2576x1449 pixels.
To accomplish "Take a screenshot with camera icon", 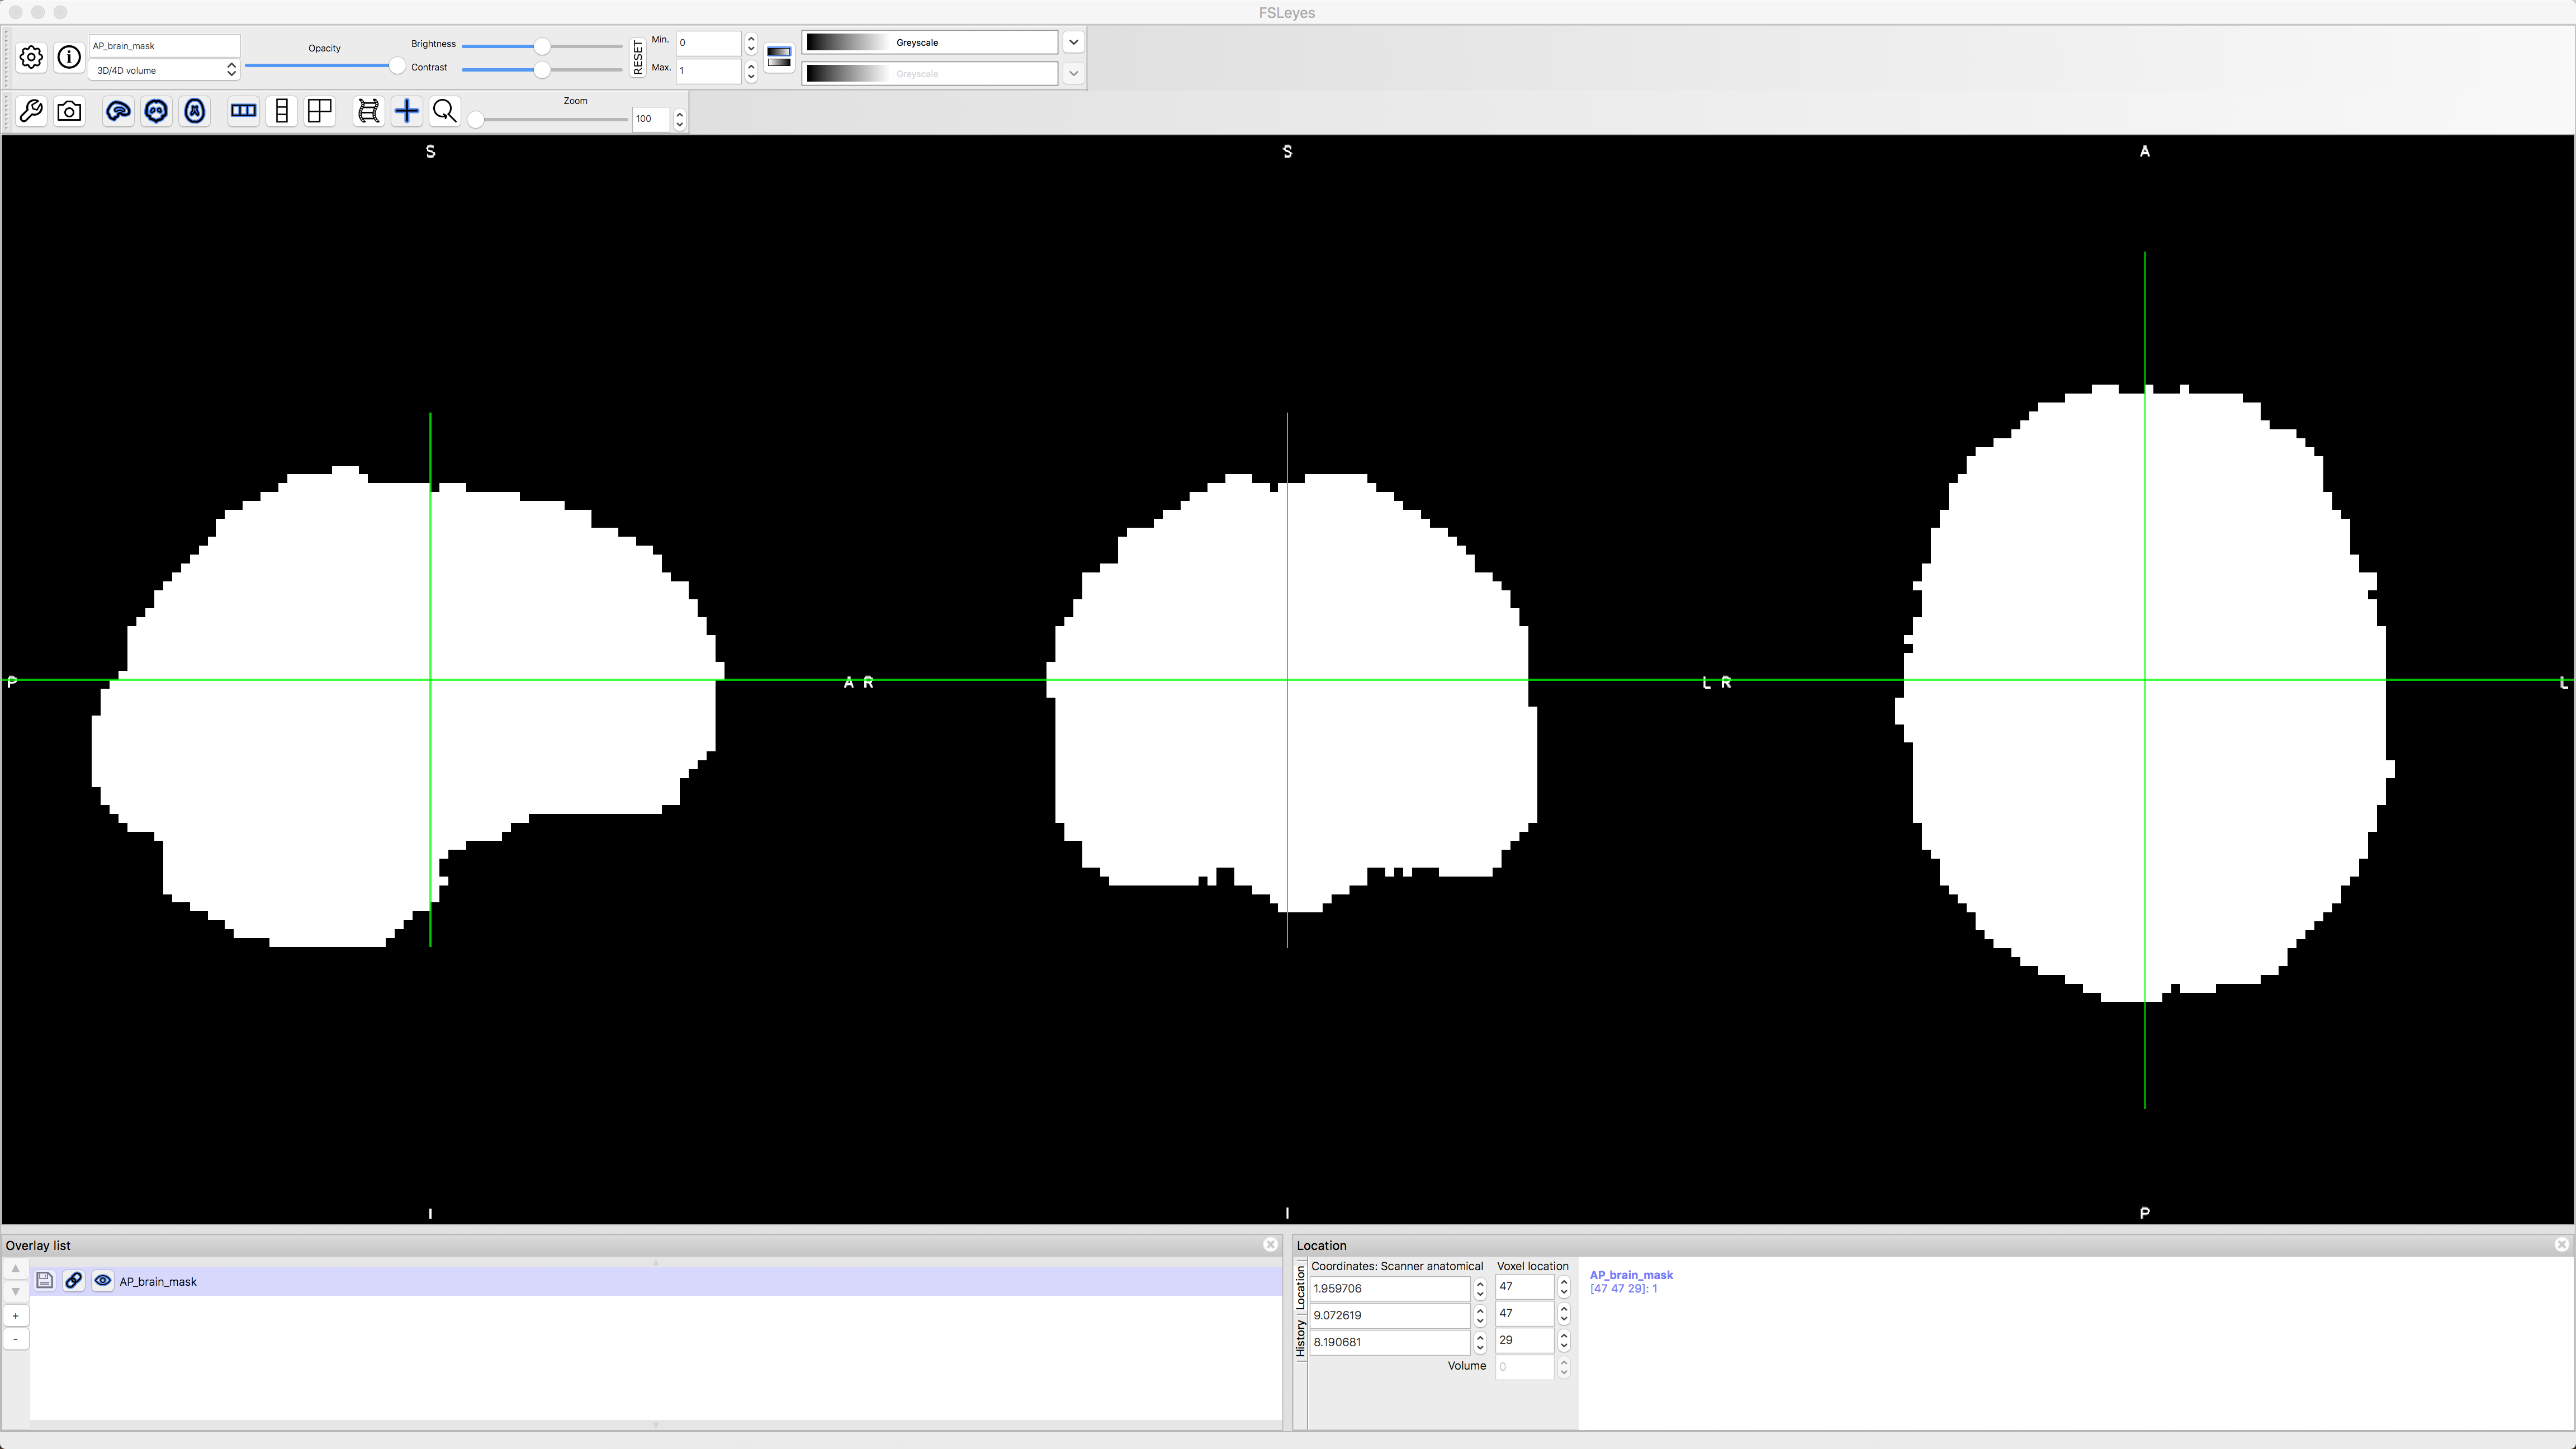I will pyautogui.click(x=69, y=111).
